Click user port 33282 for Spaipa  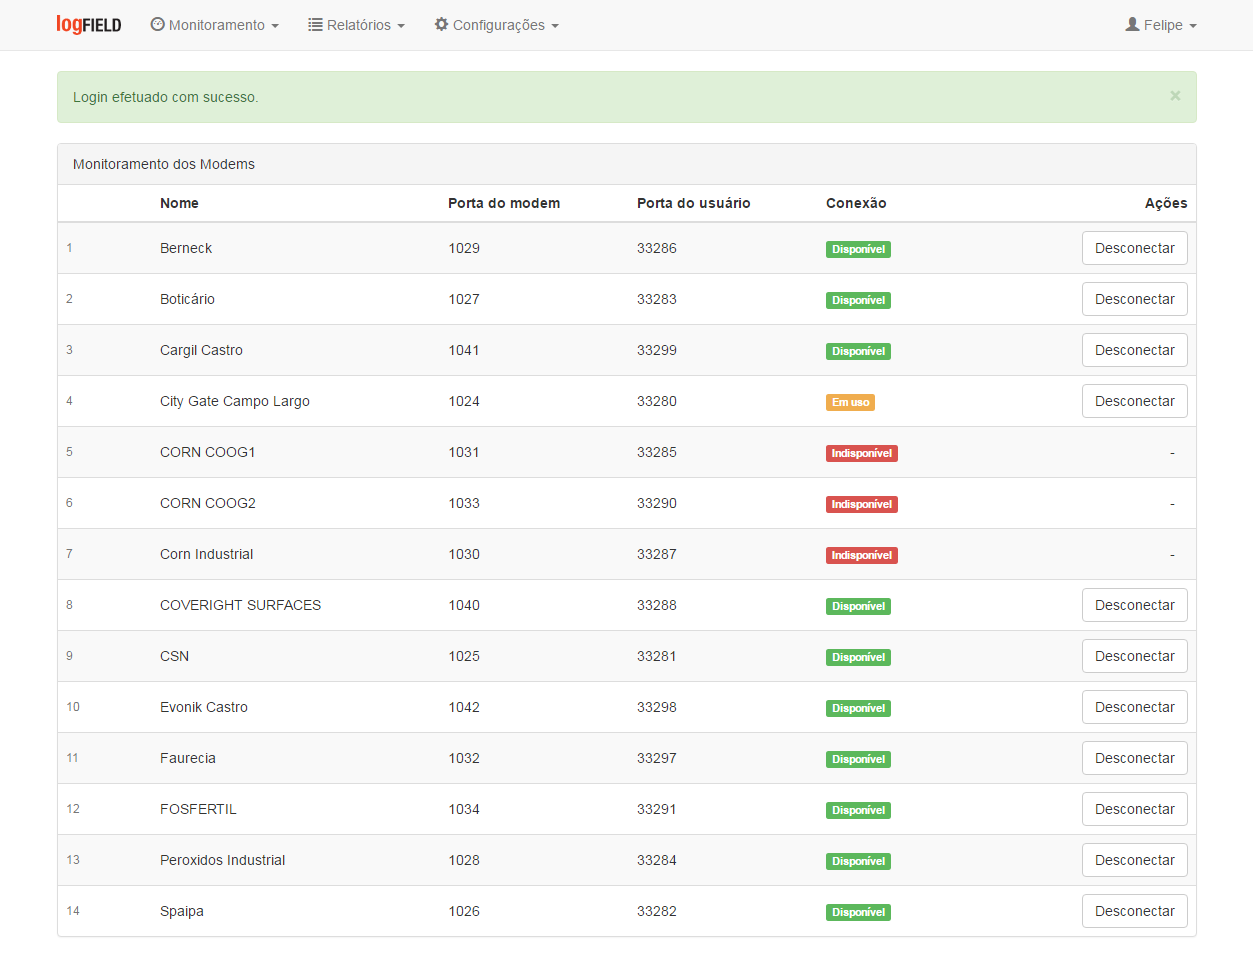657,911
